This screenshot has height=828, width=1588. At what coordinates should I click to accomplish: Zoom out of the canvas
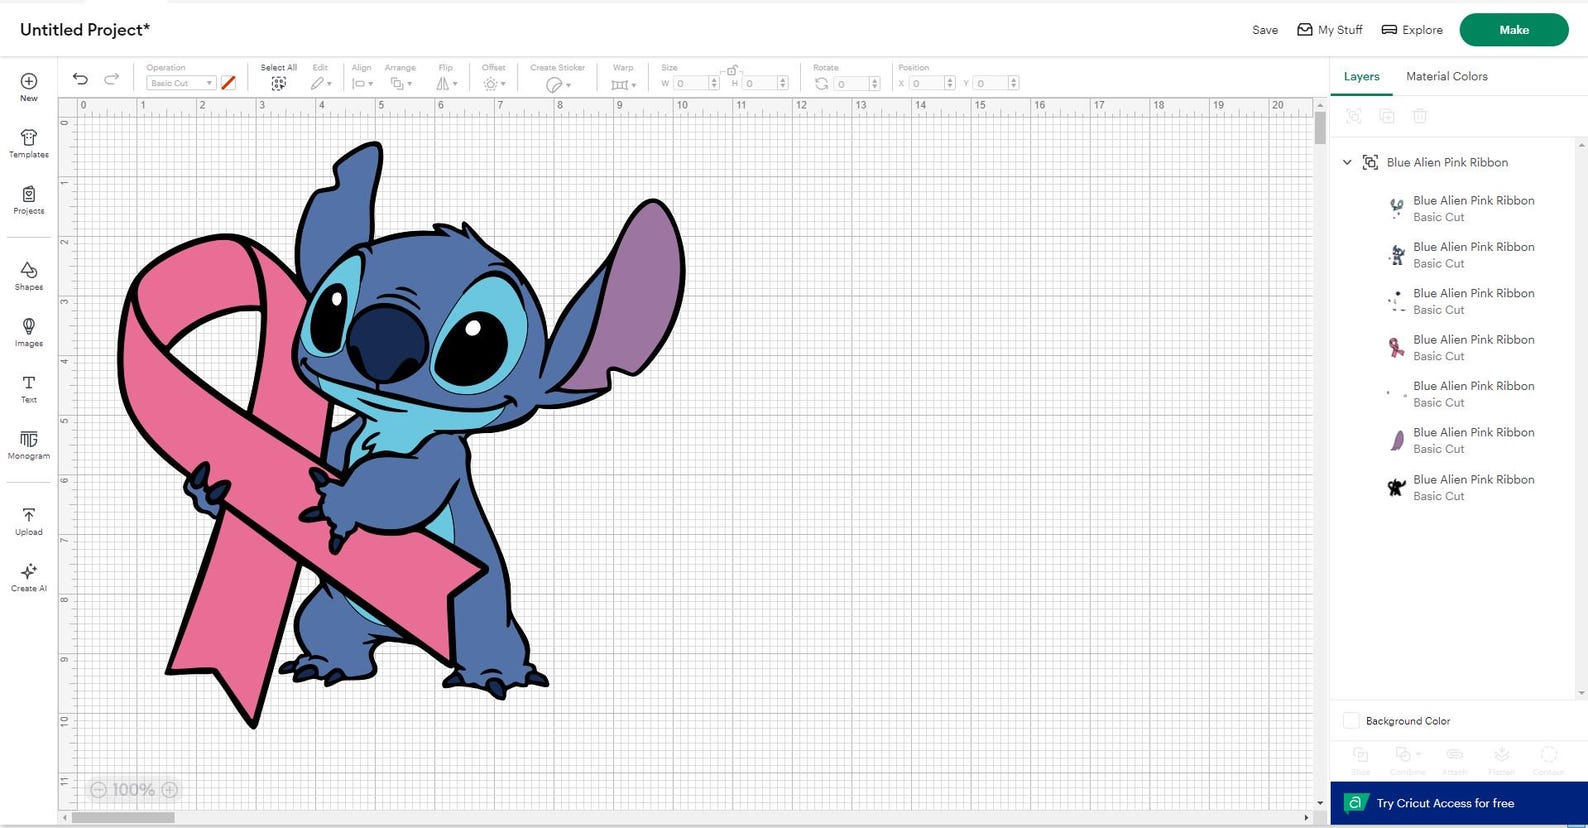click(98, 790)
